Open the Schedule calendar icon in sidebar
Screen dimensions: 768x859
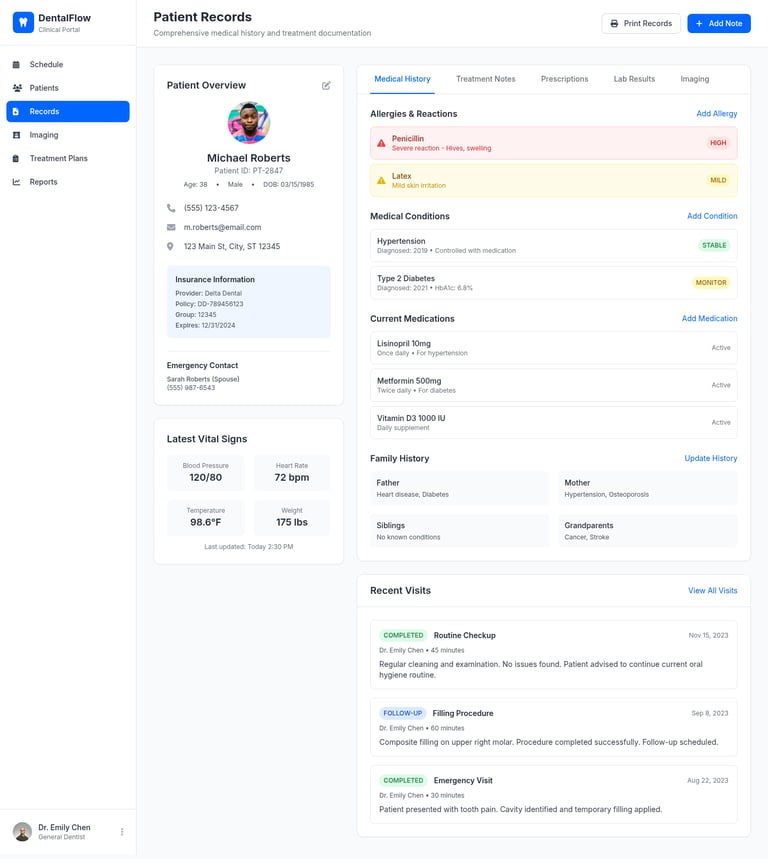(16, 65)
